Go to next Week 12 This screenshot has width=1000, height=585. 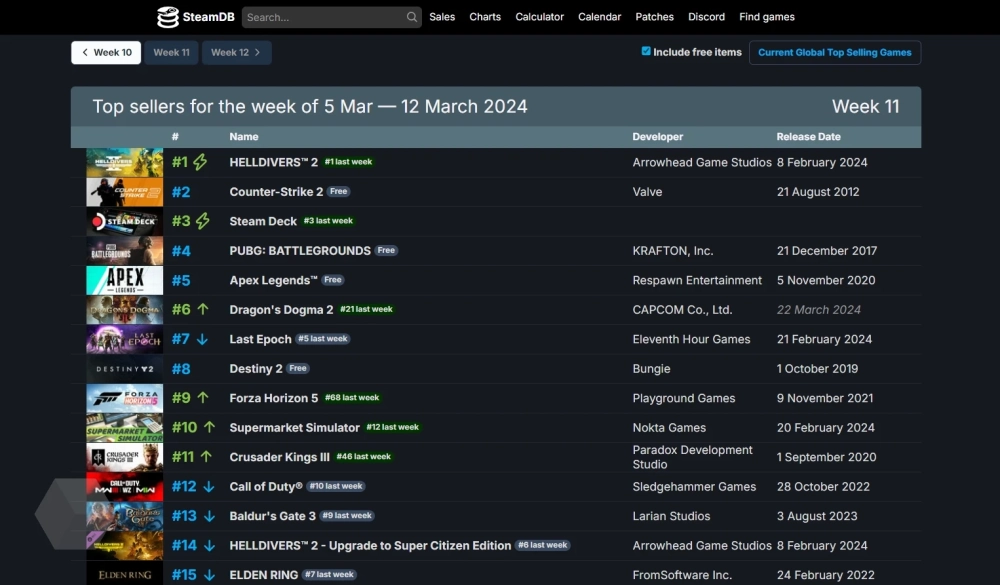click(236, 53)
